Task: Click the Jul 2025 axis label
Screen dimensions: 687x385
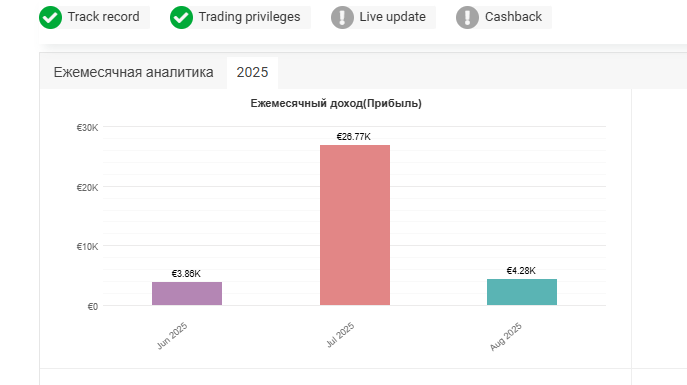Action: 340,335
